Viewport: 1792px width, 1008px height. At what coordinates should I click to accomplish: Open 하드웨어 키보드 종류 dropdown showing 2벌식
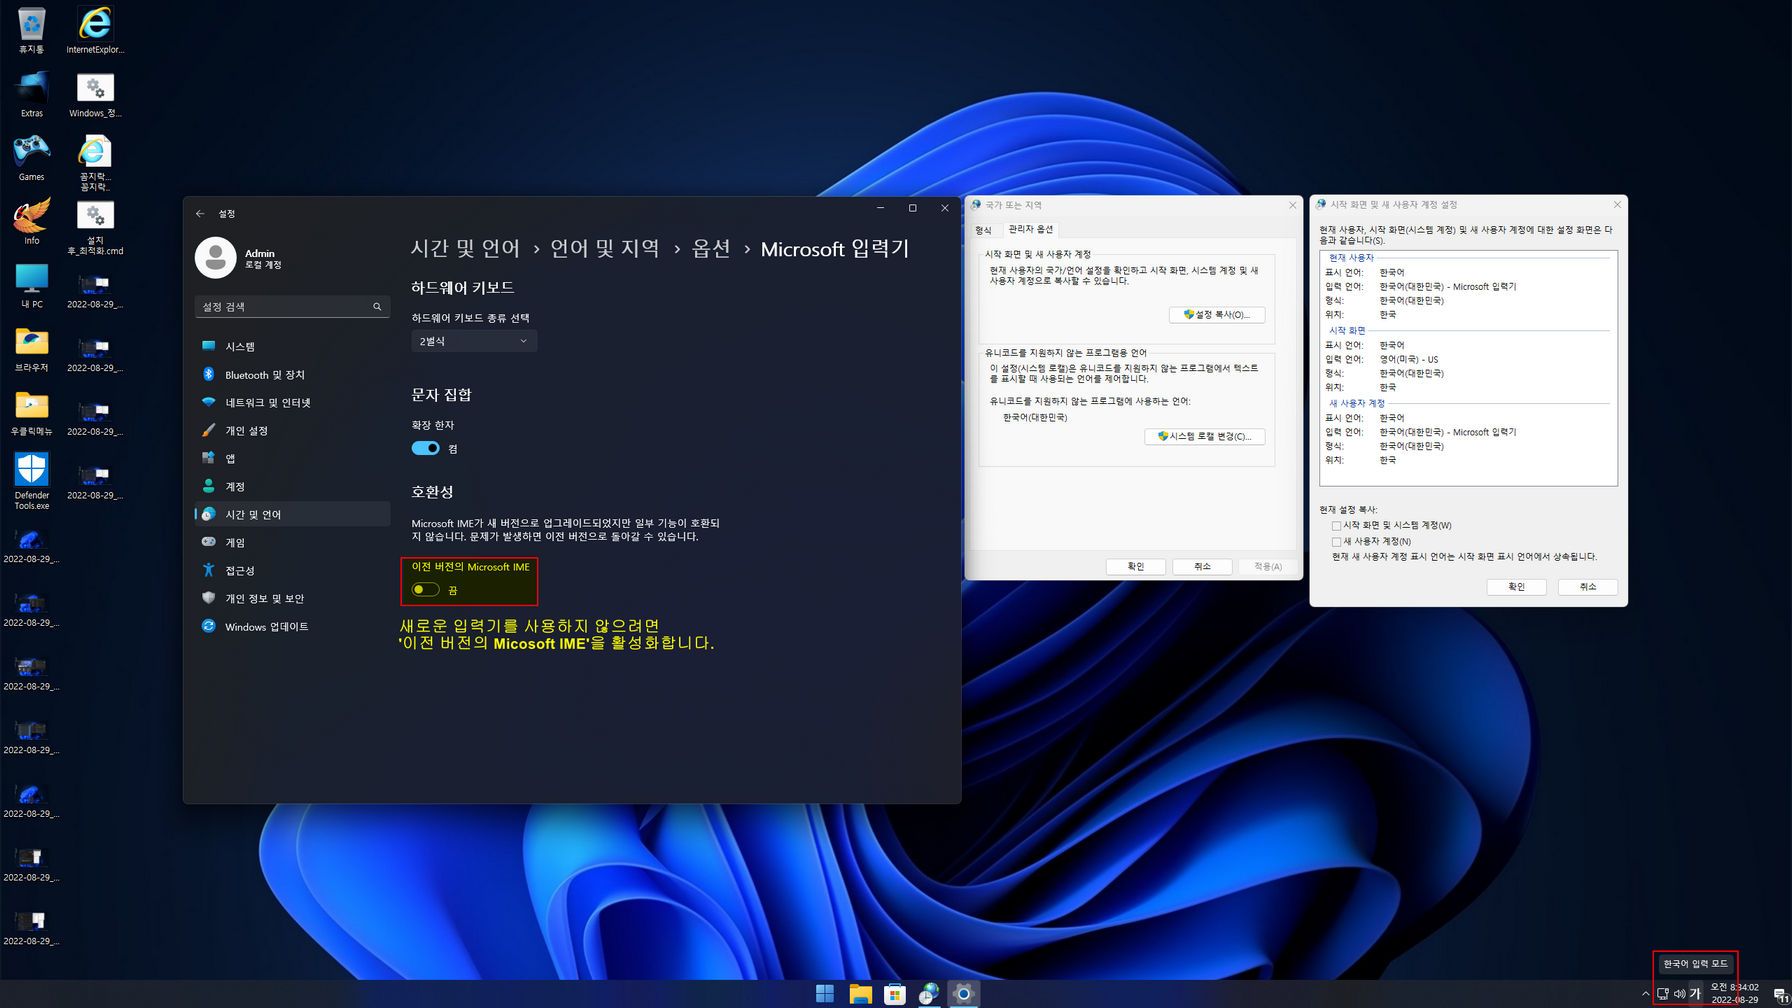pyautogui.click(x=474, y=341)
